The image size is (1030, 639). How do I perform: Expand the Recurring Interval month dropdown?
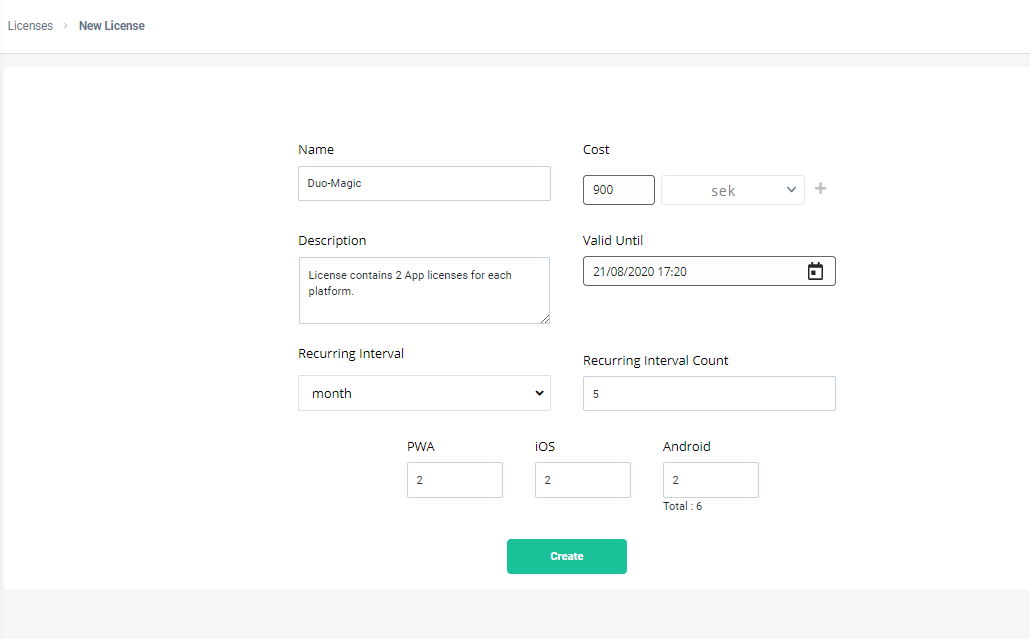click(x=424, y=393)
